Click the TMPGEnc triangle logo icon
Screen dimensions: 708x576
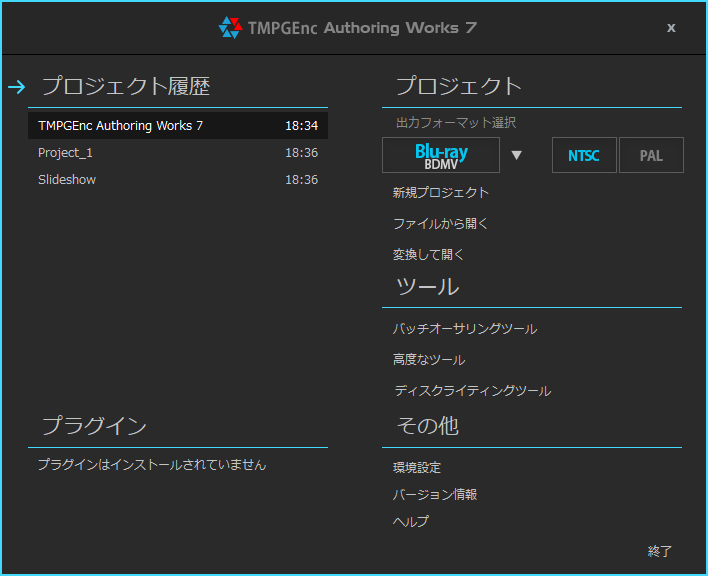pyautogui.click(x=230, y=28)
